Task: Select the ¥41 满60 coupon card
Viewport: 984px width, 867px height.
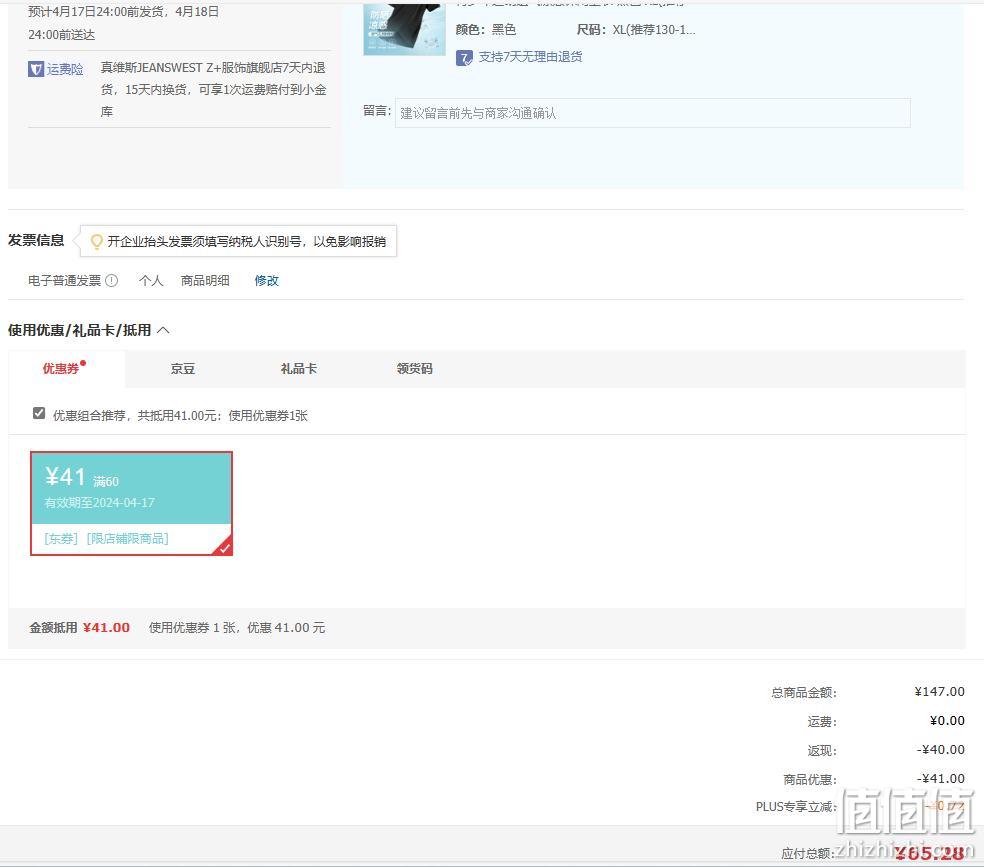Action: point(131,503)
